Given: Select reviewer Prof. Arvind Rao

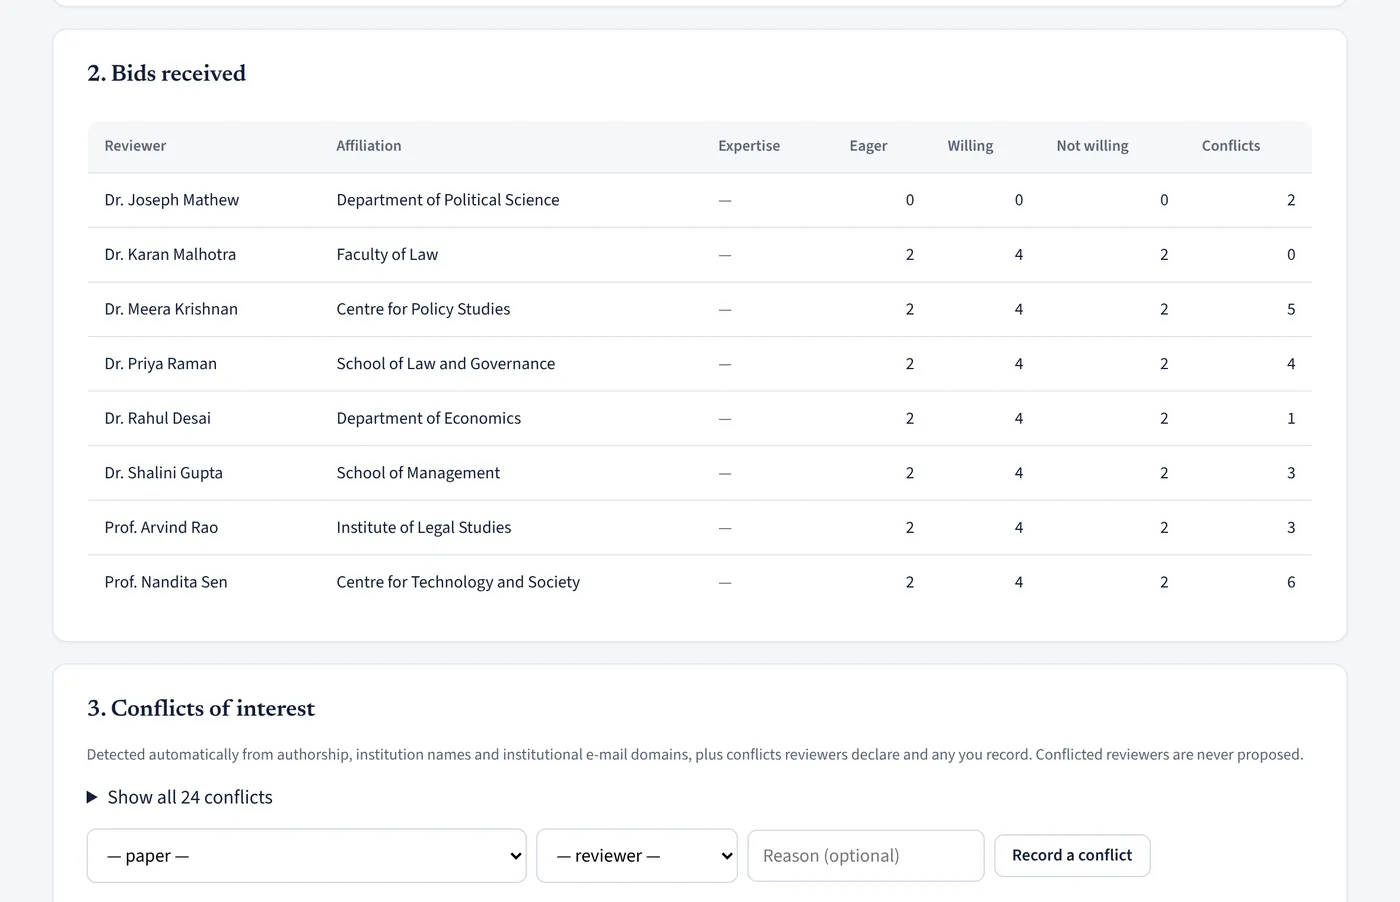Looking at the screenshot, I should click(x=161, y=527).
